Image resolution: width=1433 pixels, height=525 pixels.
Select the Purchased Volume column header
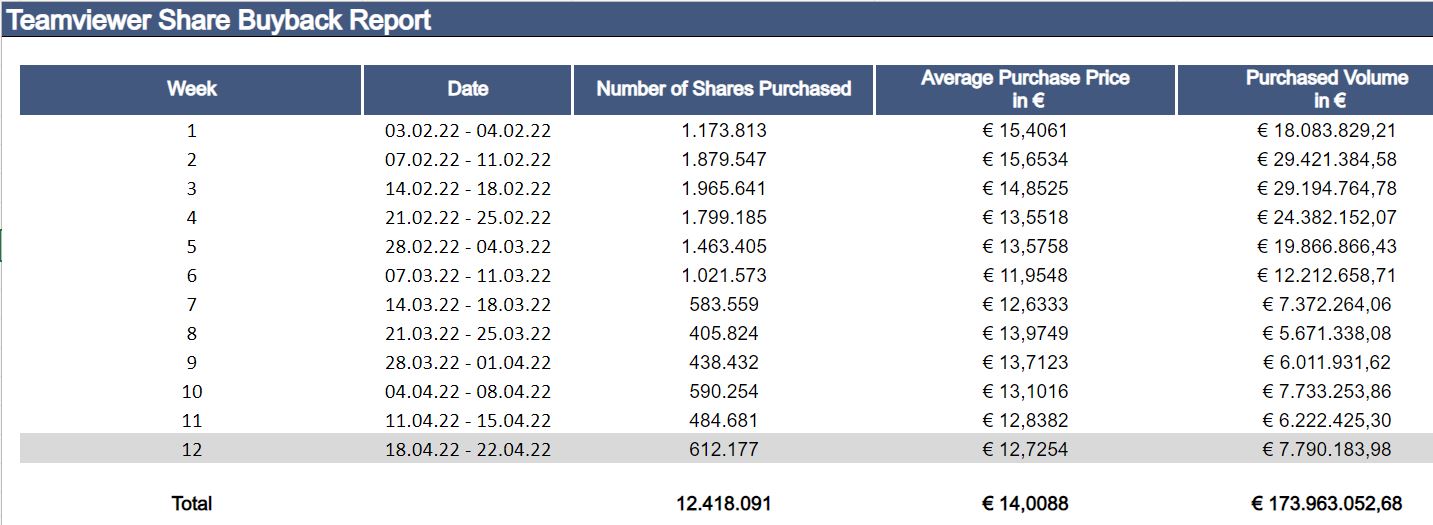click(1326, 89)
